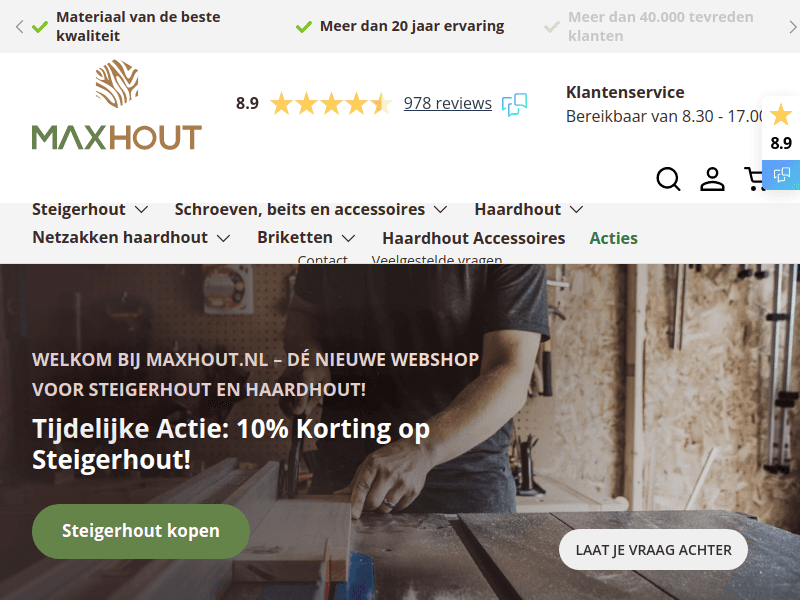Expand the Steigerhout menu chevron
800x600 pixels.
tap(141, 210)
